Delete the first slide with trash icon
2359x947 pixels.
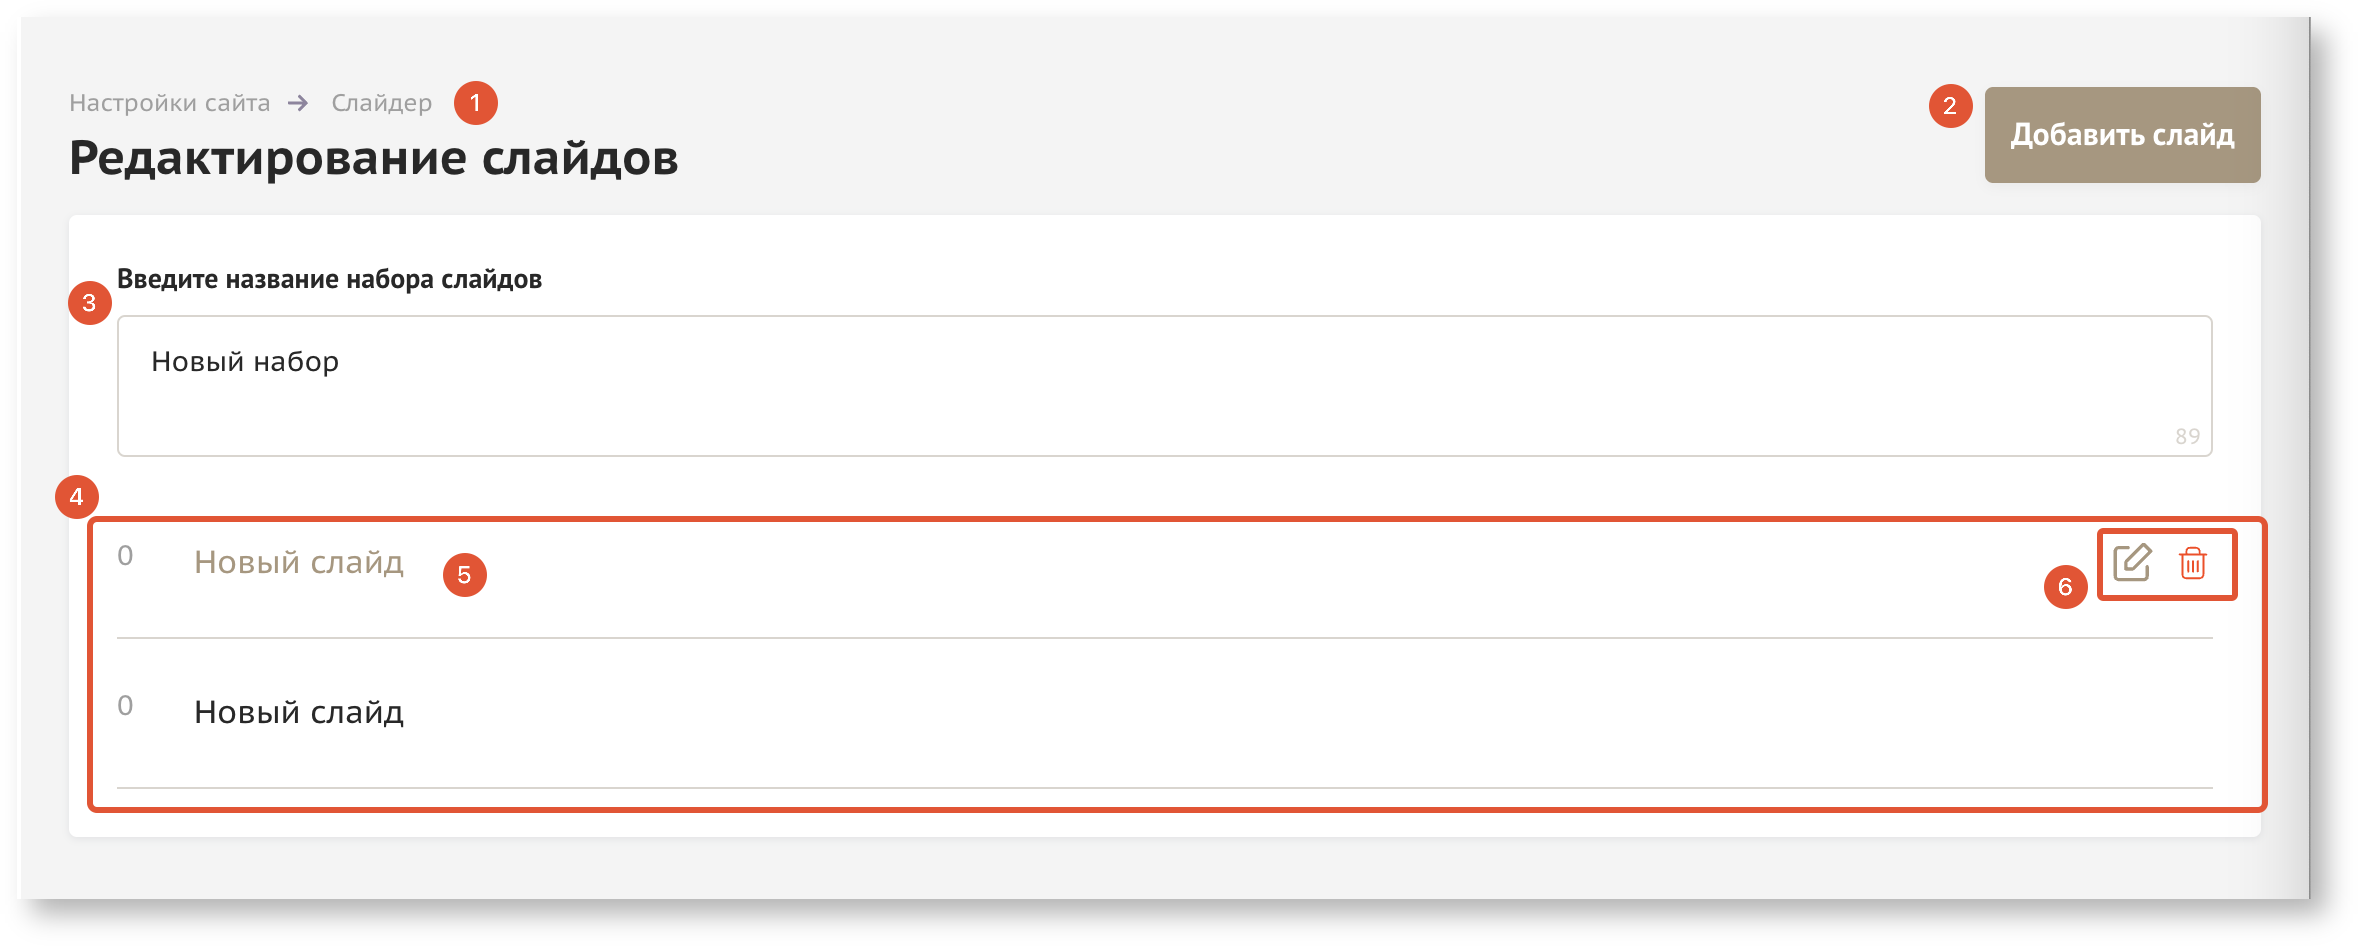tap(2193, 563)
